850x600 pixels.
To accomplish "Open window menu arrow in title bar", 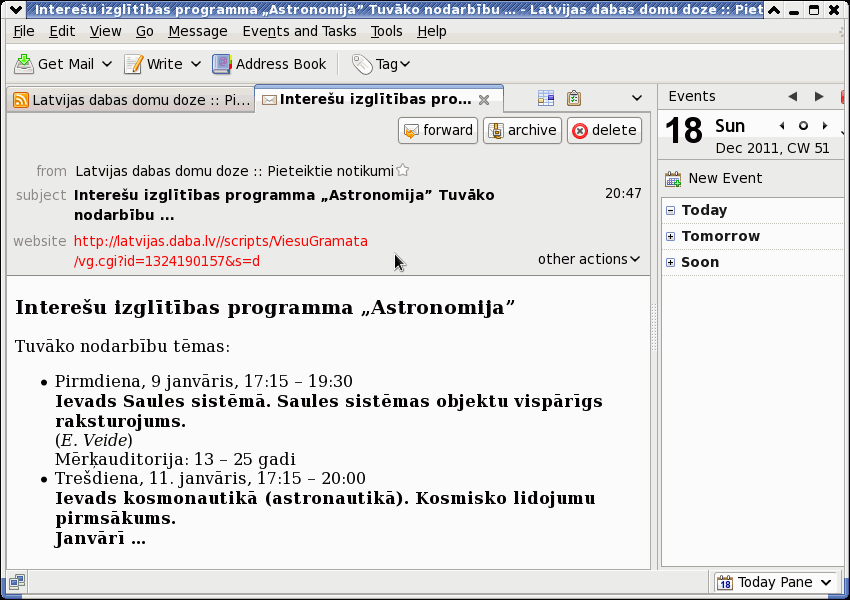I will (x=16, y=9).
